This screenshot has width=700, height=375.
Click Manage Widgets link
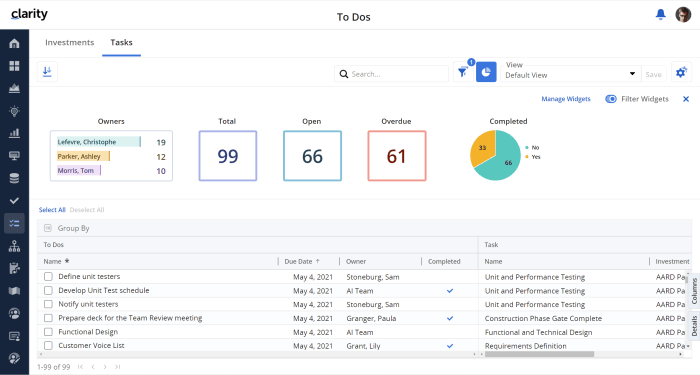click(566, 99)
